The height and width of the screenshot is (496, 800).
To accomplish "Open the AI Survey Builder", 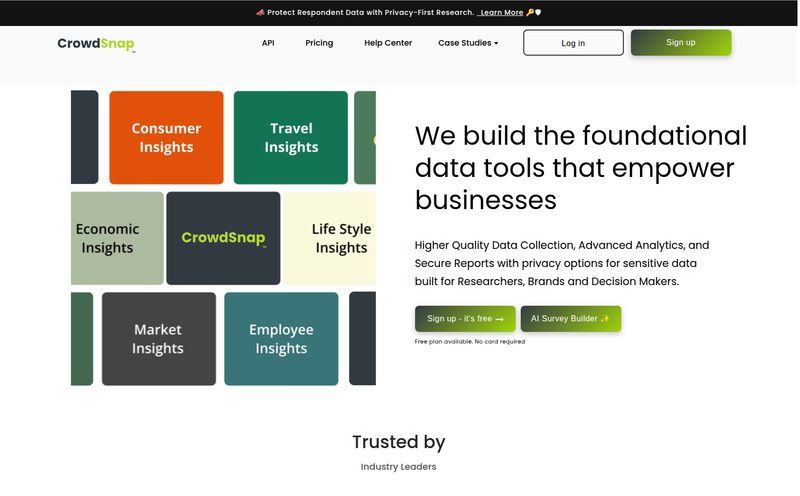I will (x=570, y=319).
